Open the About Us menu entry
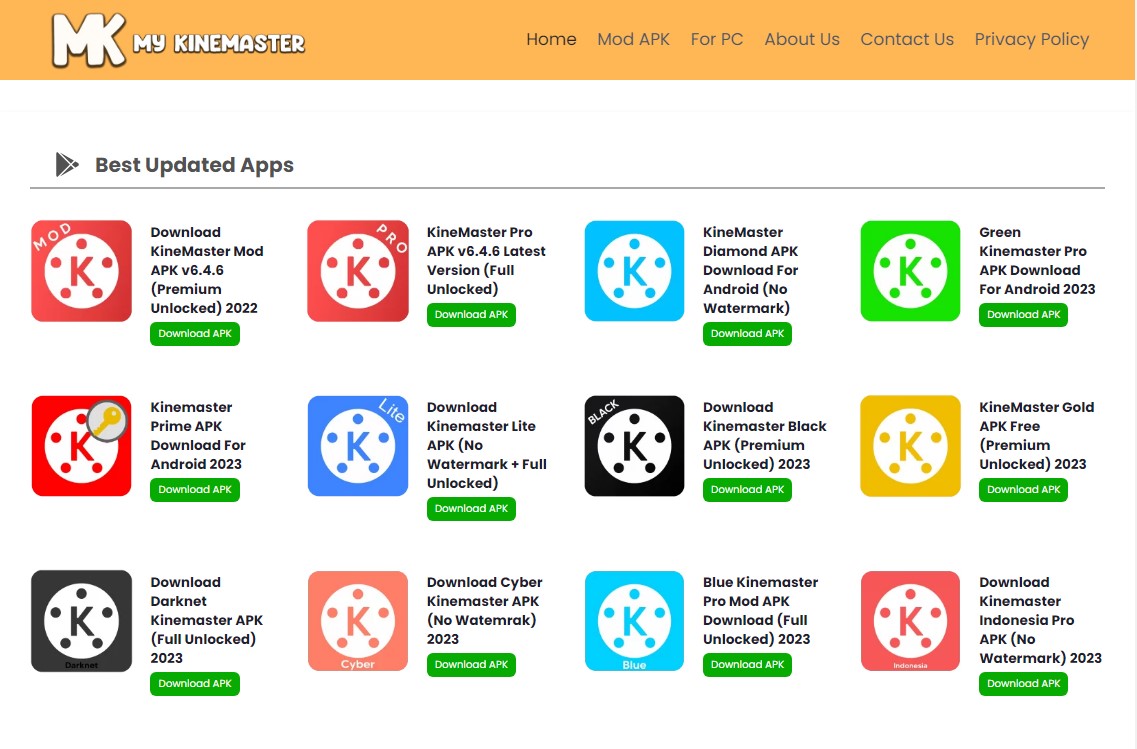The image size is (1137, 749). (802, 39)
